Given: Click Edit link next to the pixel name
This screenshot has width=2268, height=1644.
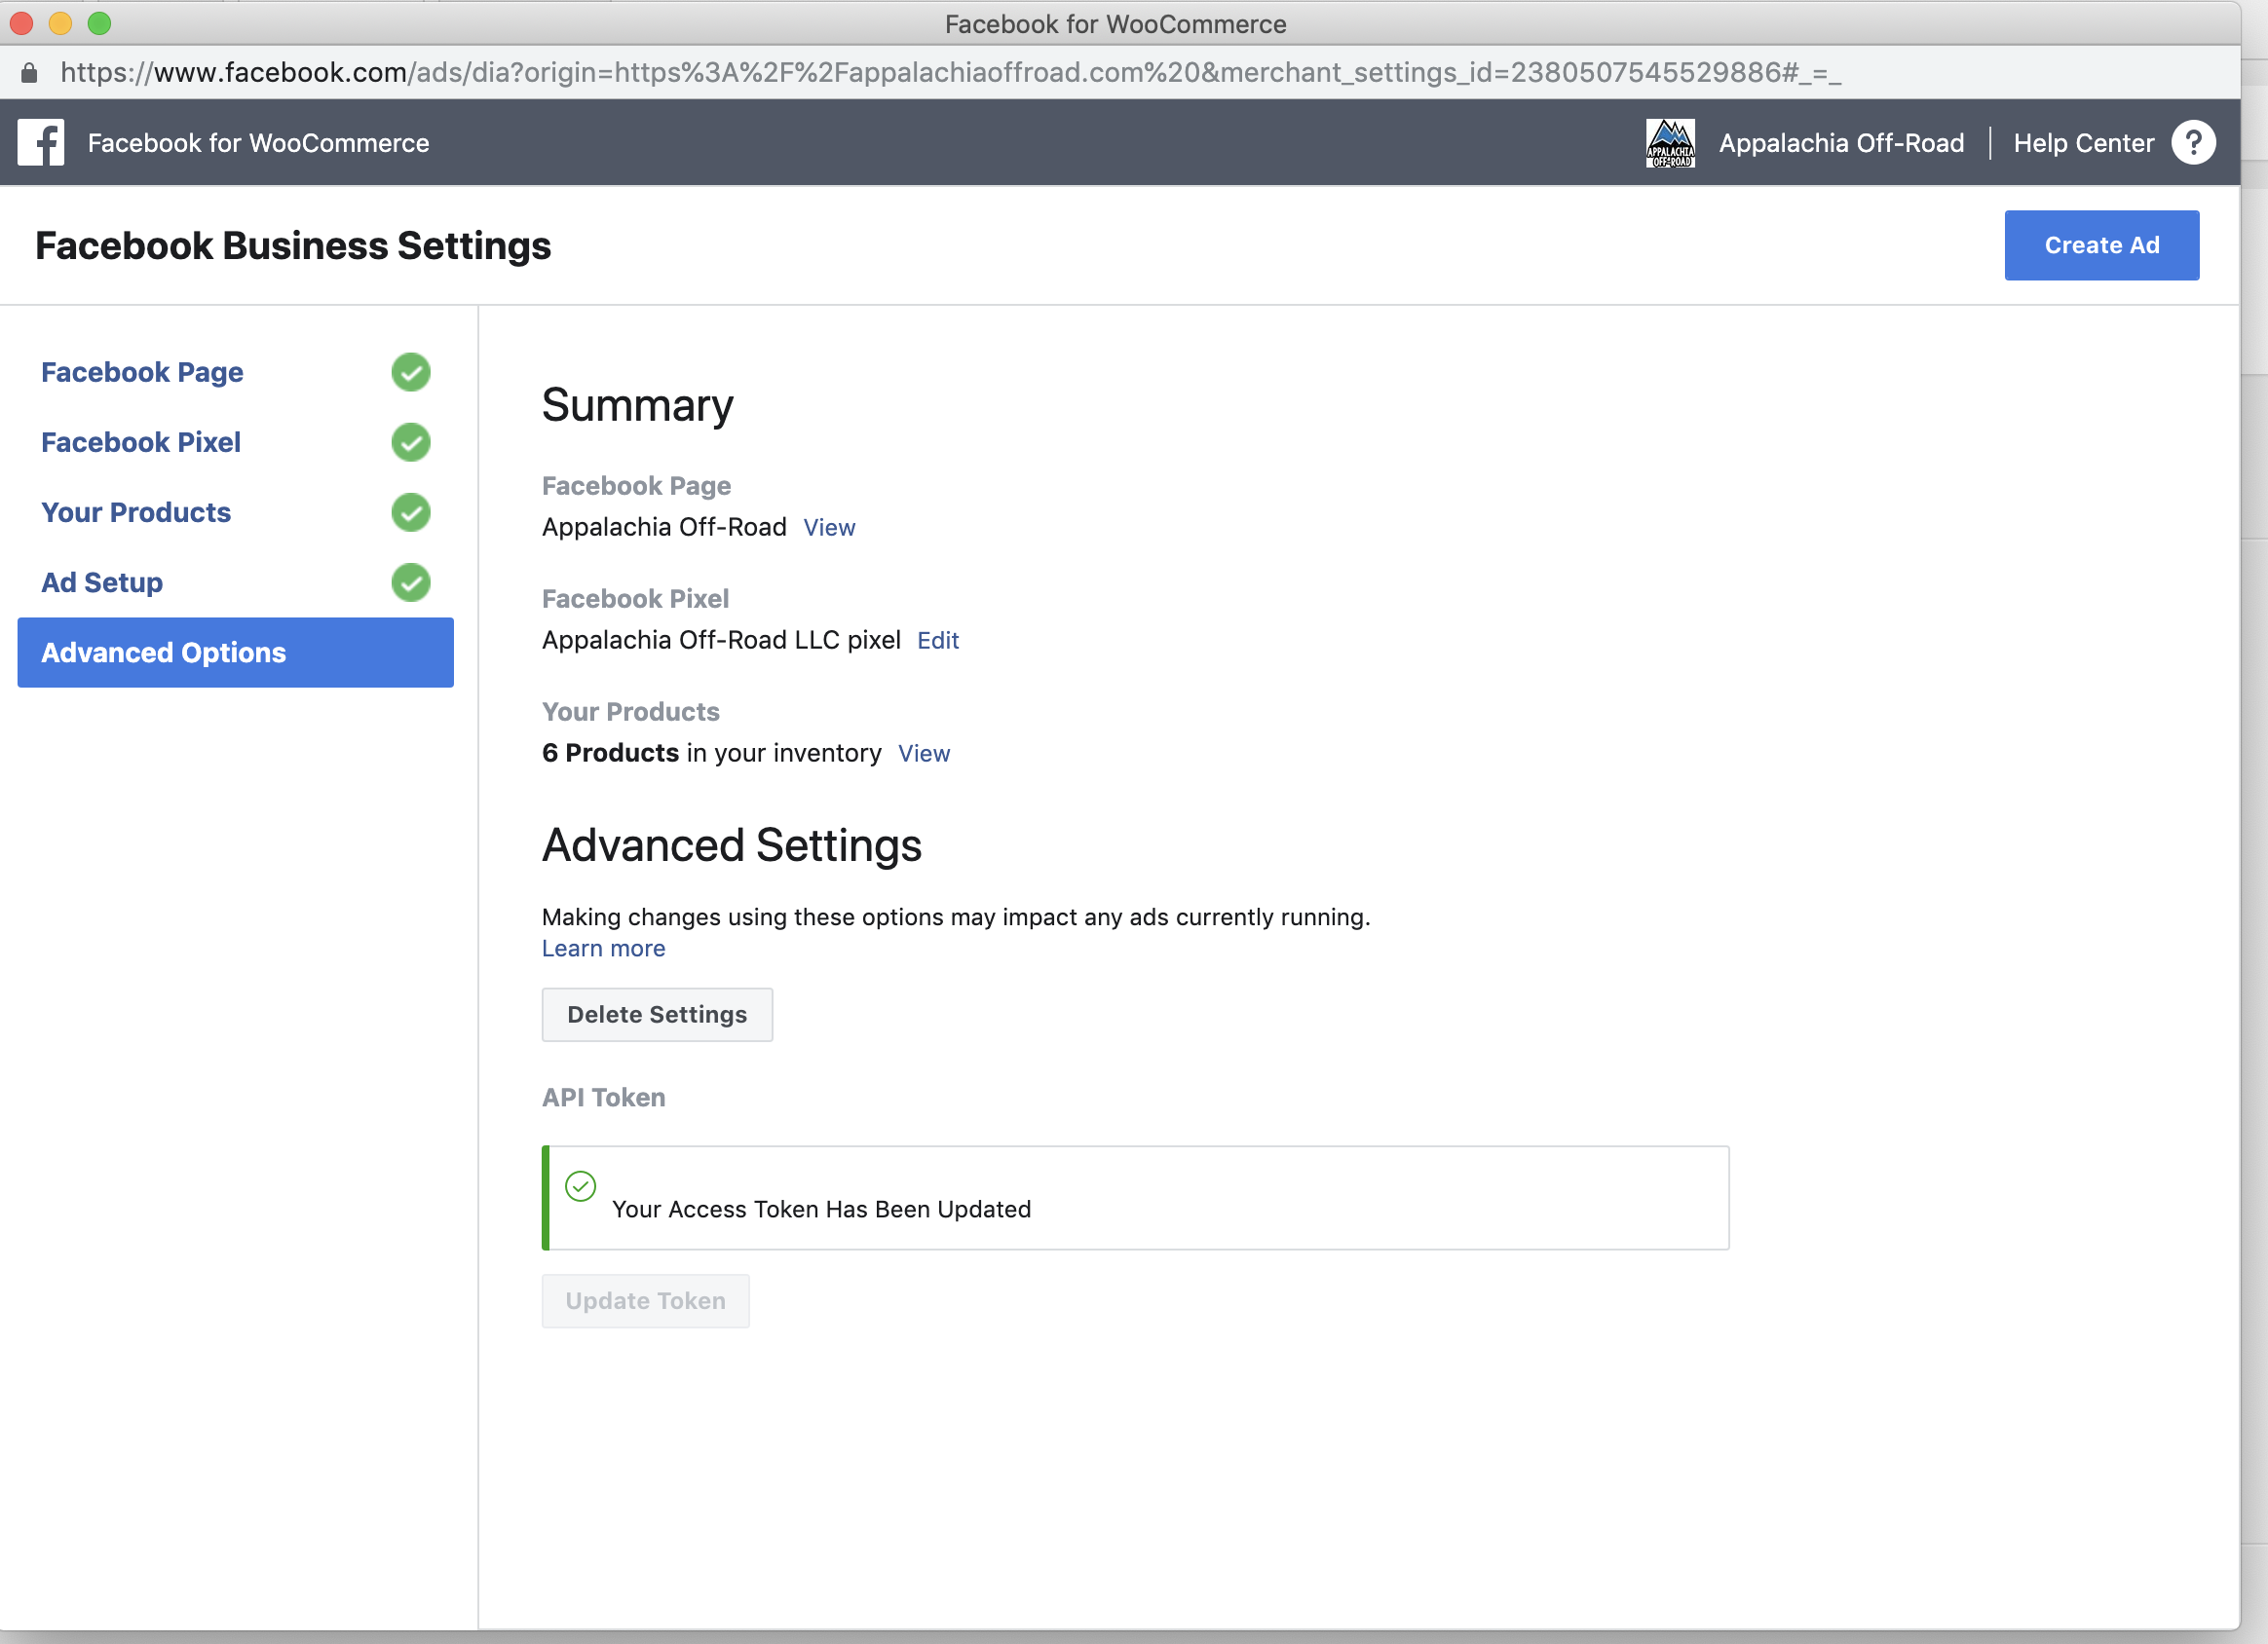Looking at the screenshot, I should pyautogui.click(x=938, y=640).
